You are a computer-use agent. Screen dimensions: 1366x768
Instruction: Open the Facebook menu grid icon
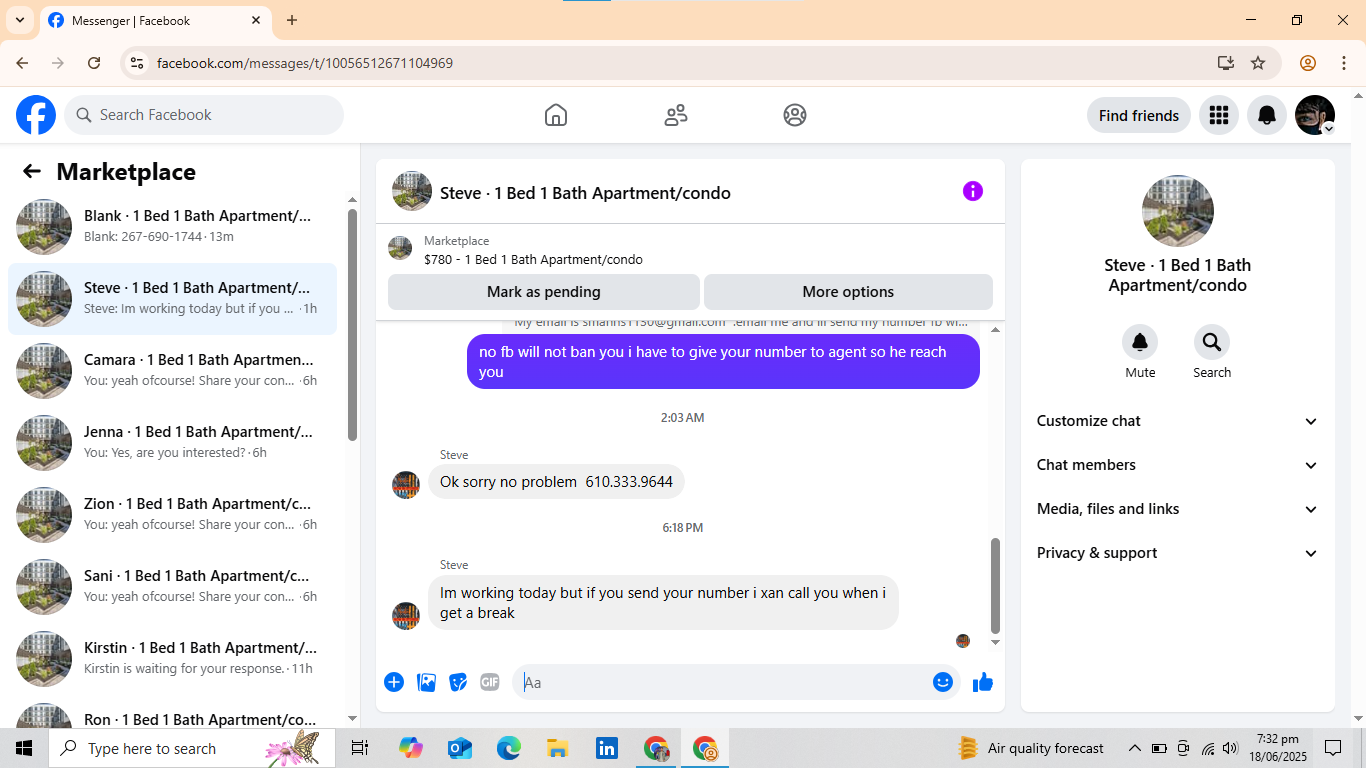pyautogui.click(x=1218, y=115)
